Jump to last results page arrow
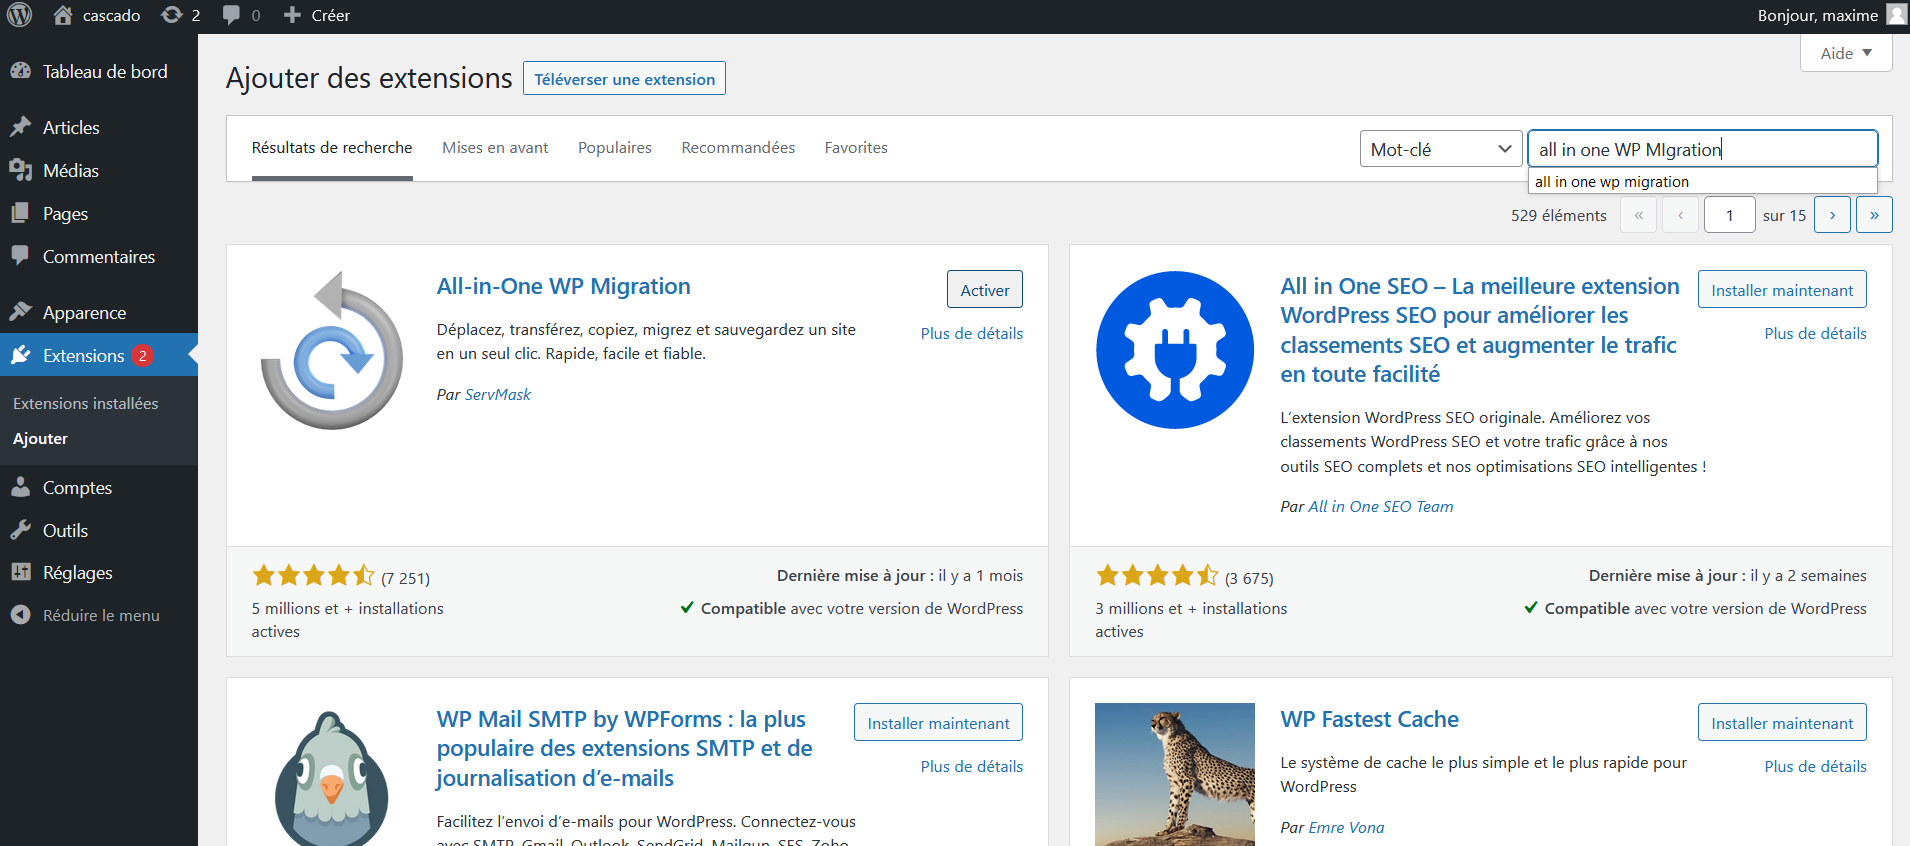This screenshot has height=846, width=1910. [x=1874, y=215]
